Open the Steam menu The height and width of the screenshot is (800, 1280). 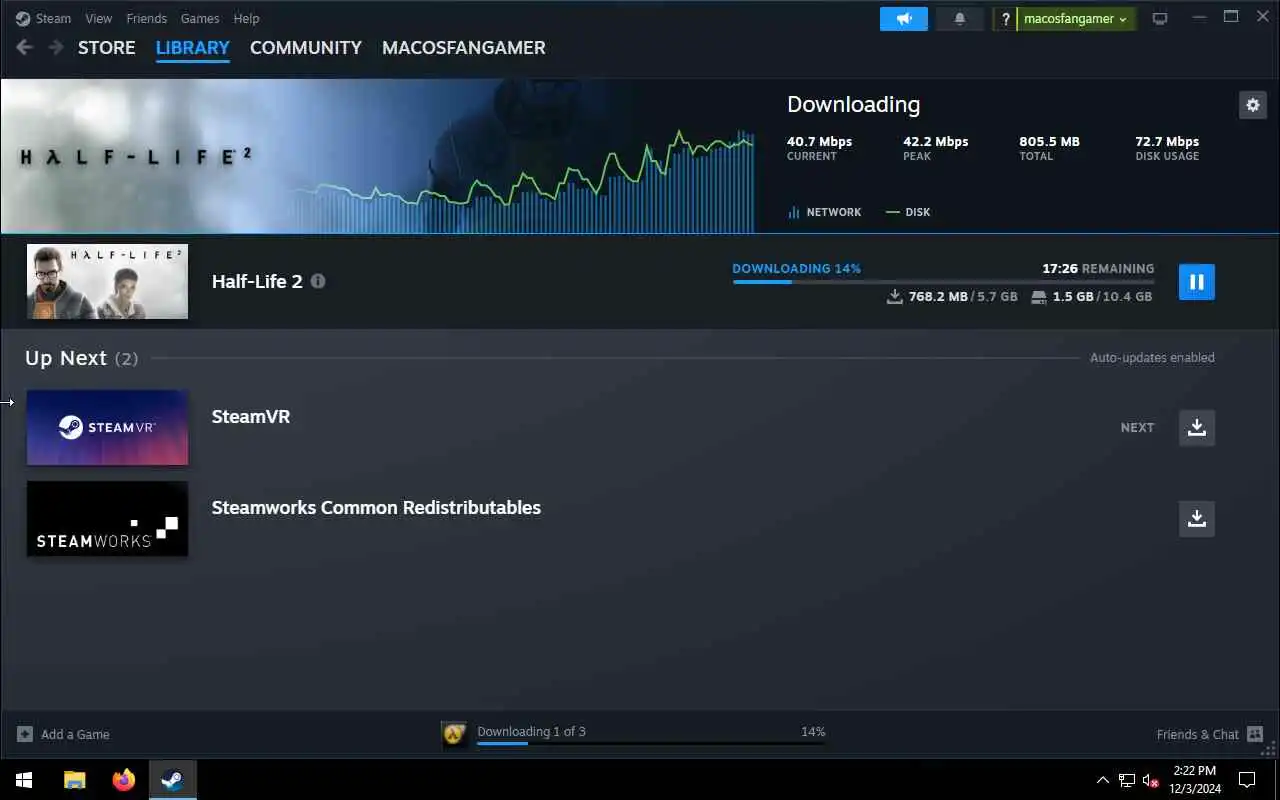click(53, 18)
